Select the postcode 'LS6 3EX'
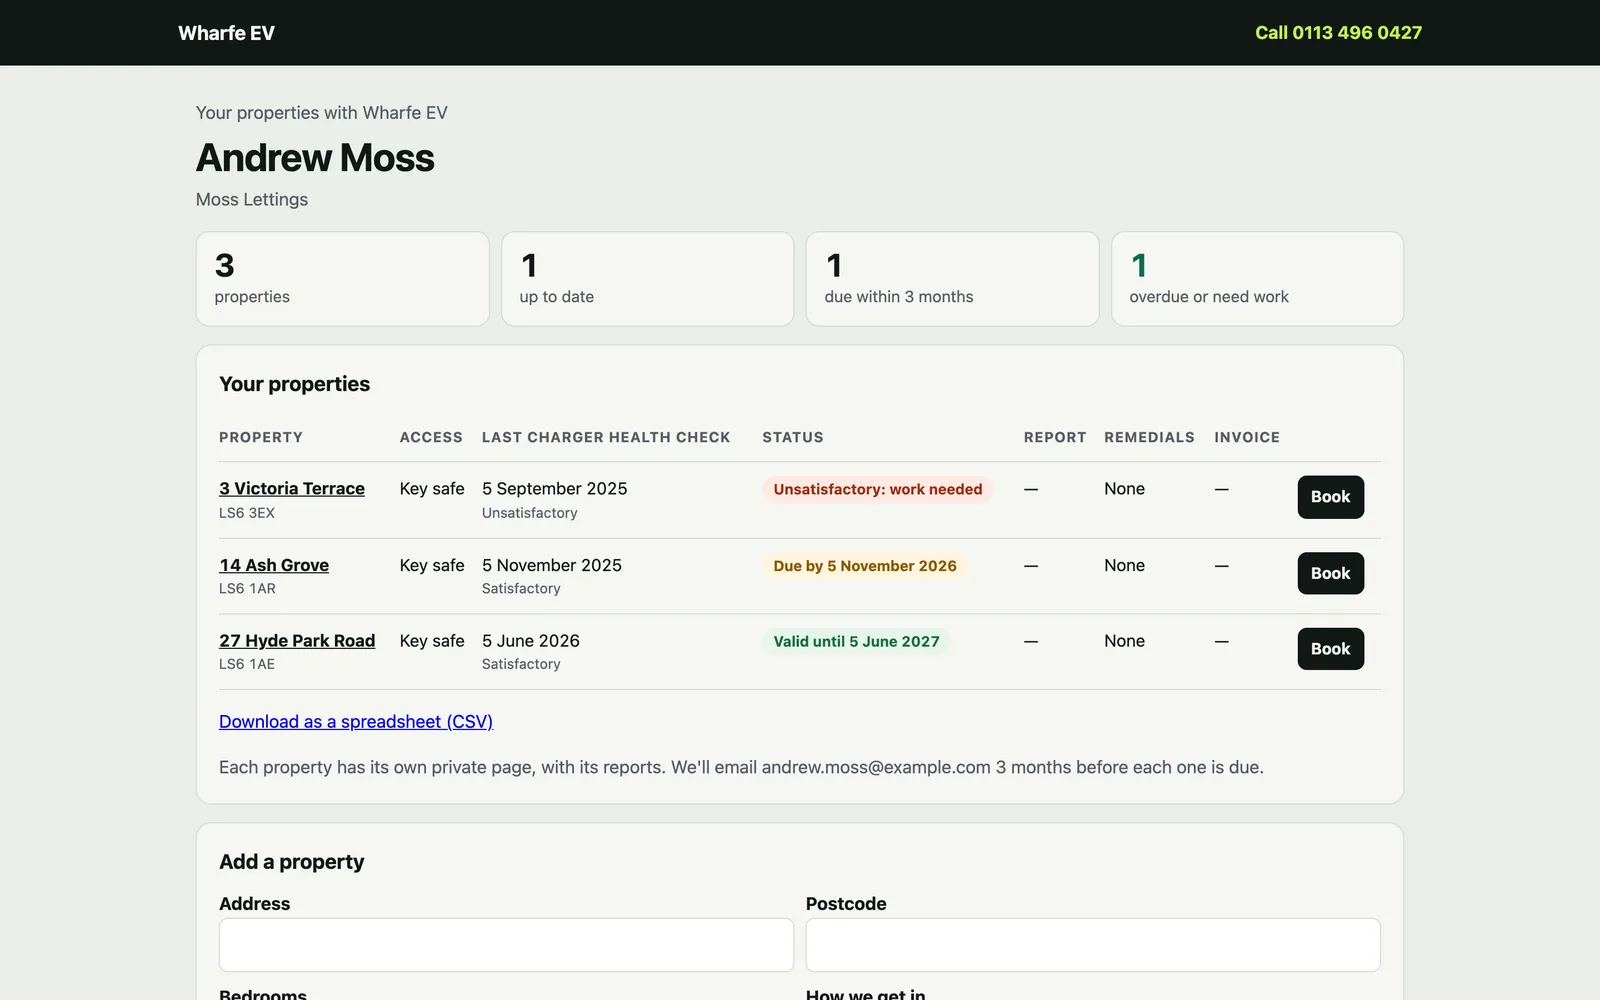 pos(247,513)
